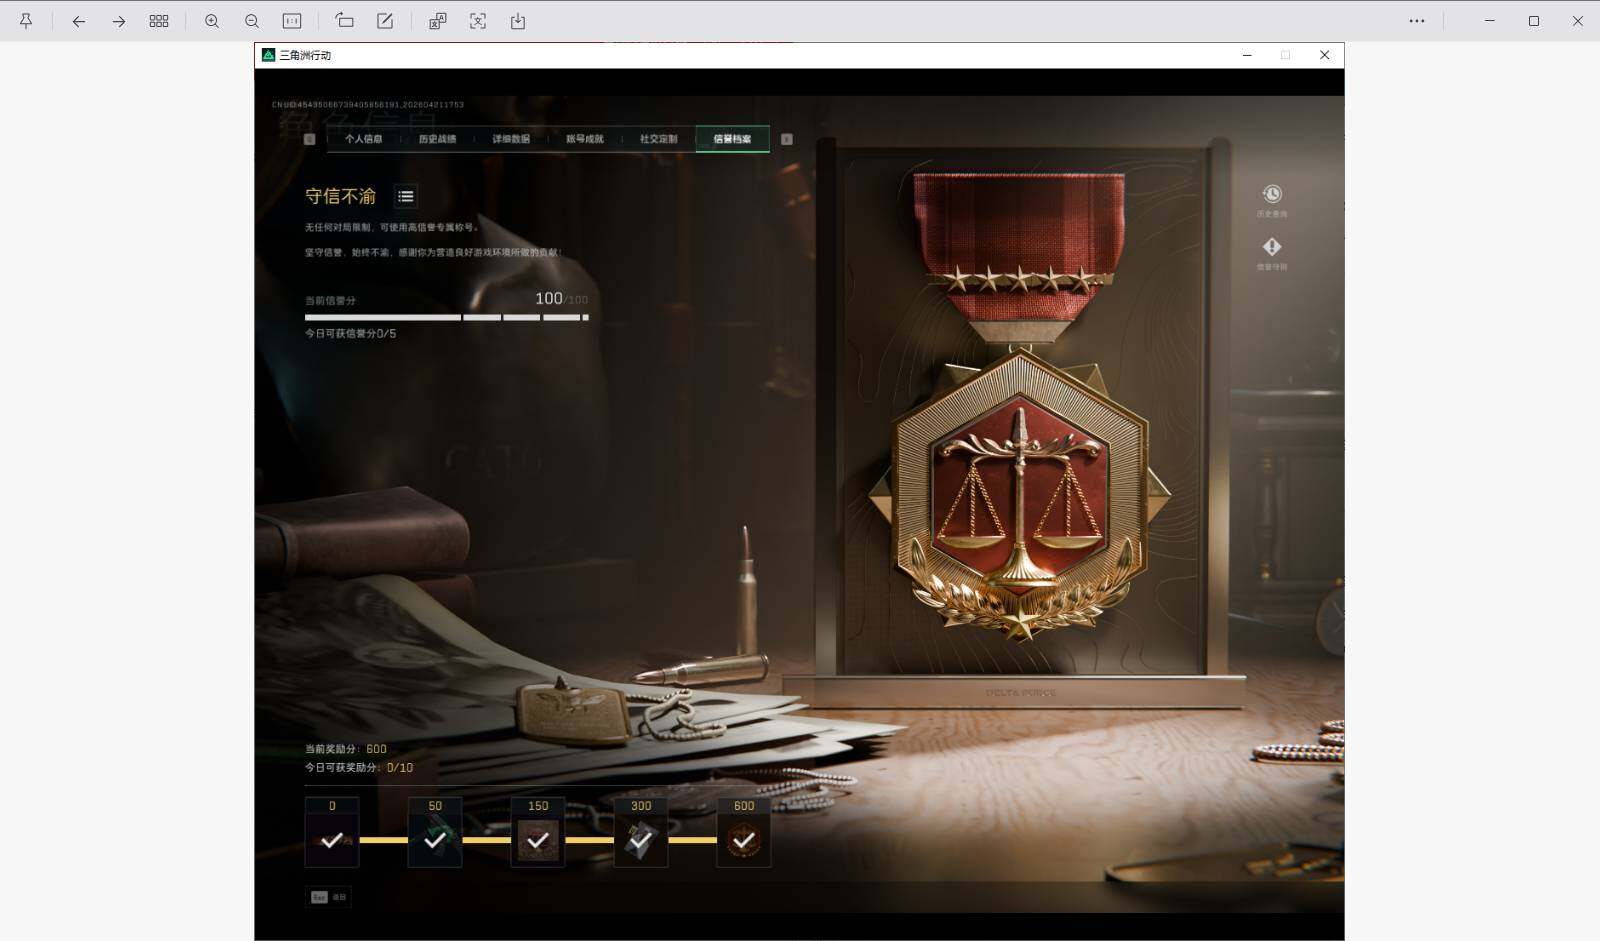
Task: Click the 当前奖励分: 600 text
Action: (346, 749)
